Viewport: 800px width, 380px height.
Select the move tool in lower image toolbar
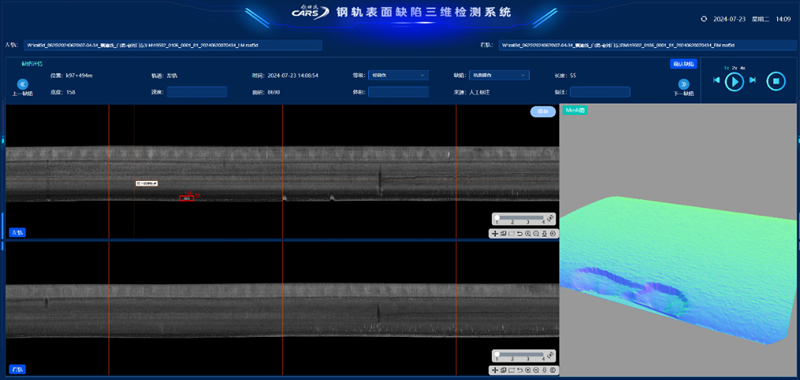pyautogui.click(x=495, y=370)
